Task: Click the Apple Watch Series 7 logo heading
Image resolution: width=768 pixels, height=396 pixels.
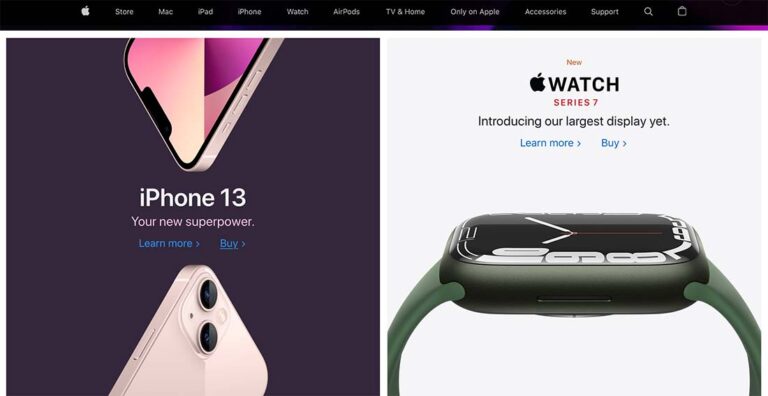Action: 574,90
